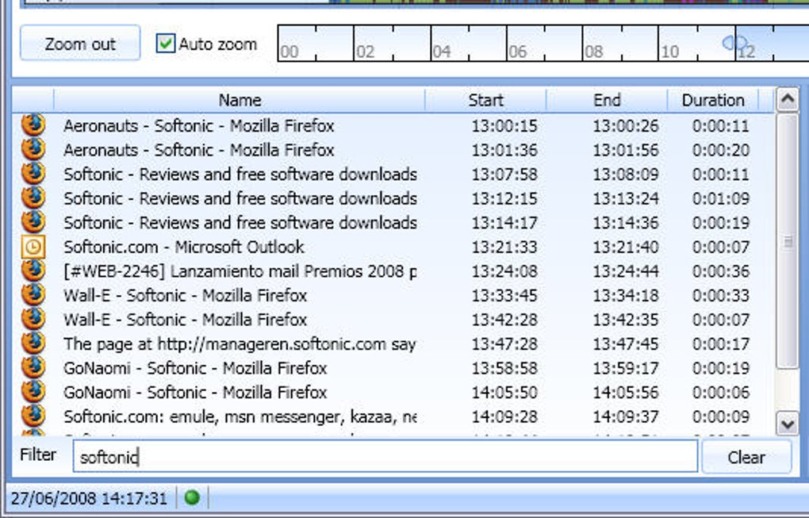Click Firefox icon of Aeronauts row starting 13:00:15
Image resolution: width=809 pixels, height=518 pixels.
click(33, 125)
